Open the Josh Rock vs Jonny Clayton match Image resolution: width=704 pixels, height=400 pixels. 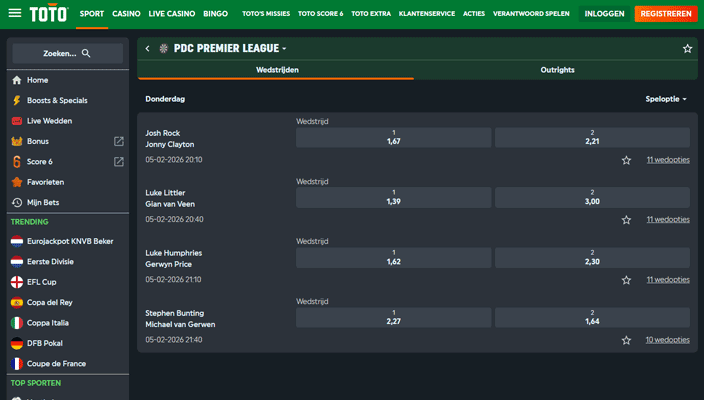click(x=170, y=139)
